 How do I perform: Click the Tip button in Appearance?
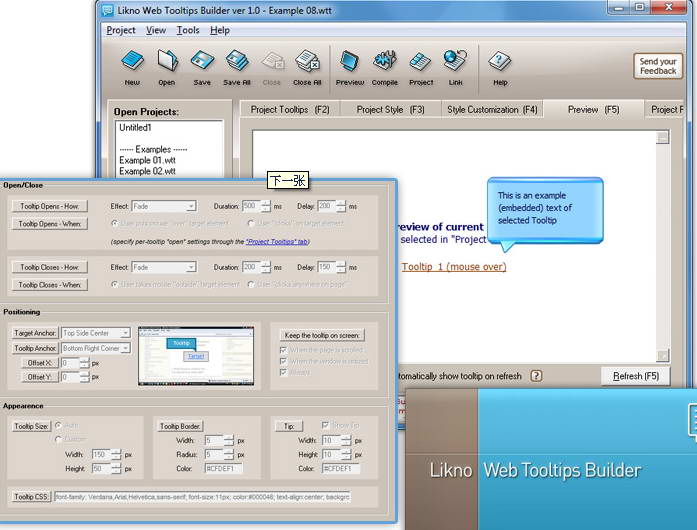[289, 426]
